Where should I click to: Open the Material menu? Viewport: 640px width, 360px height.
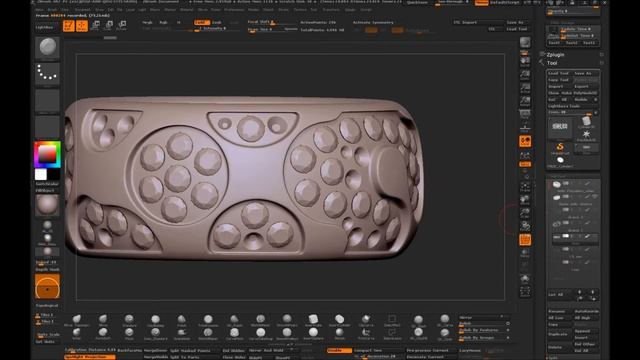pos(187,9)
